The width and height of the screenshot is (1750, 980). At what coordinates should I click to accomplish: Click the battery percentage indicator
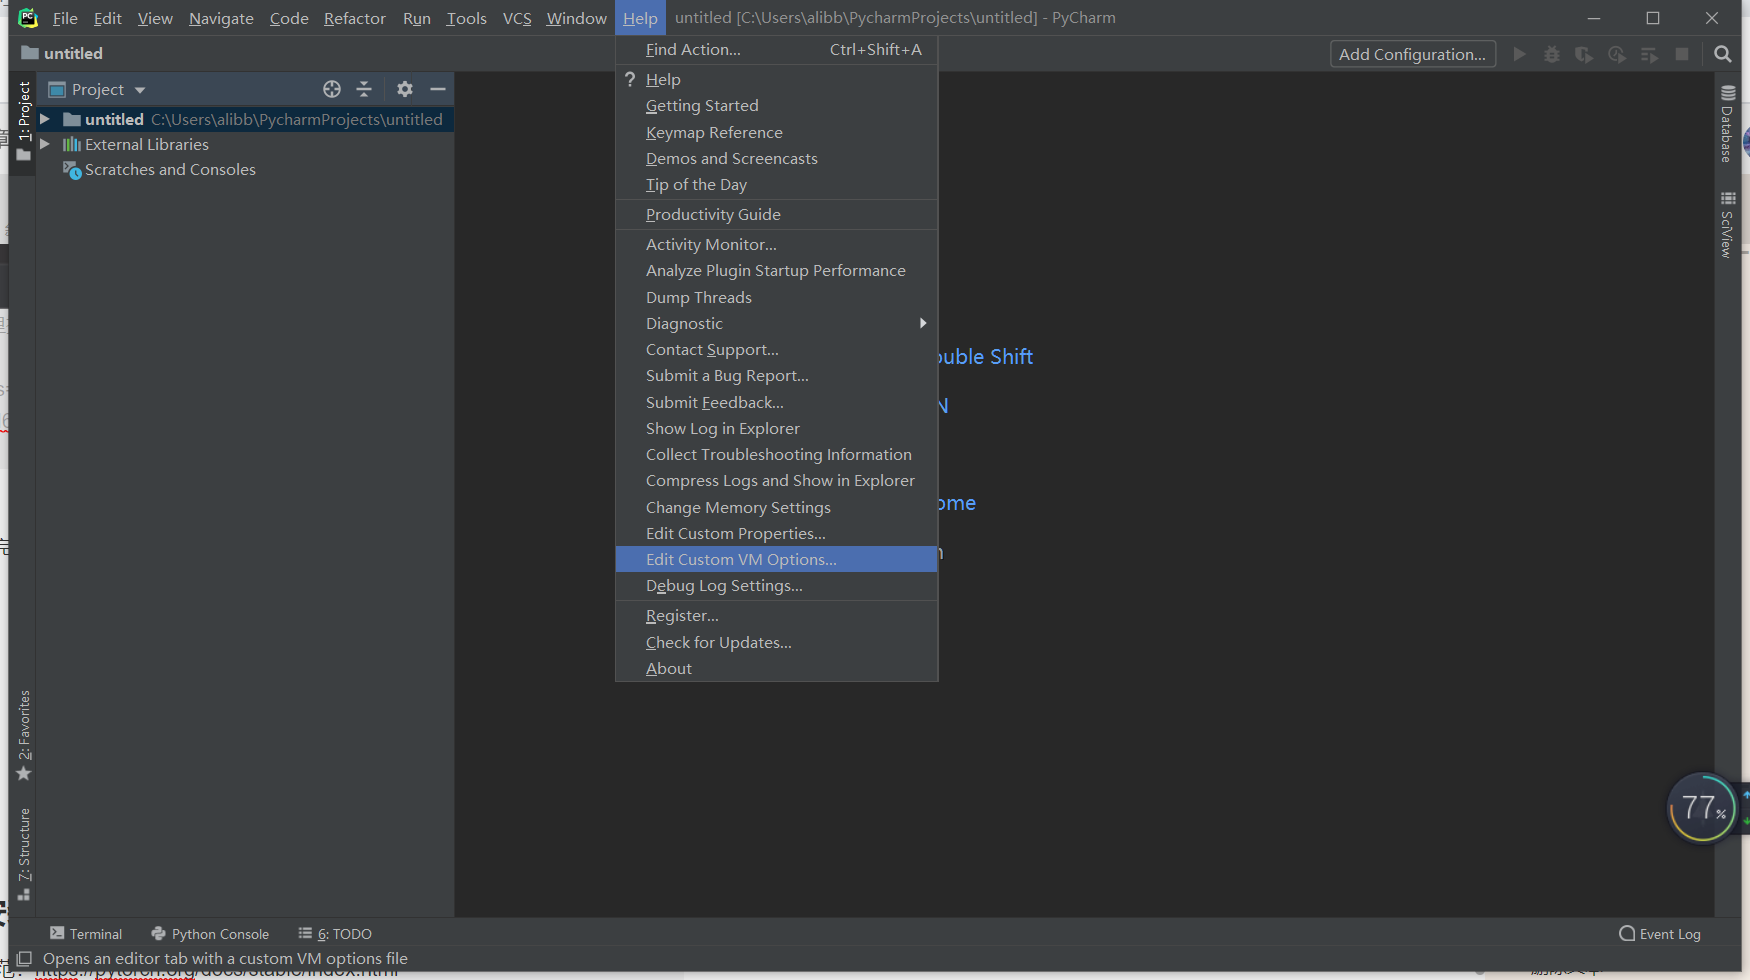point(1702,808)
